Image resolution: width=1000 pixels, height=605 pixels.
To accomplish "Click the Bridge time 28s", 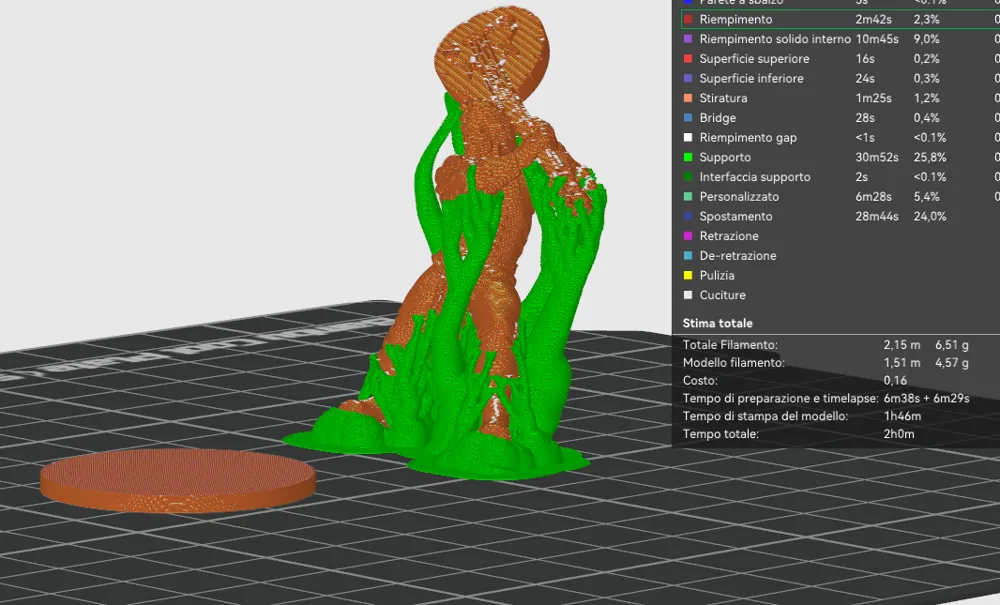I will click(865, 118).
